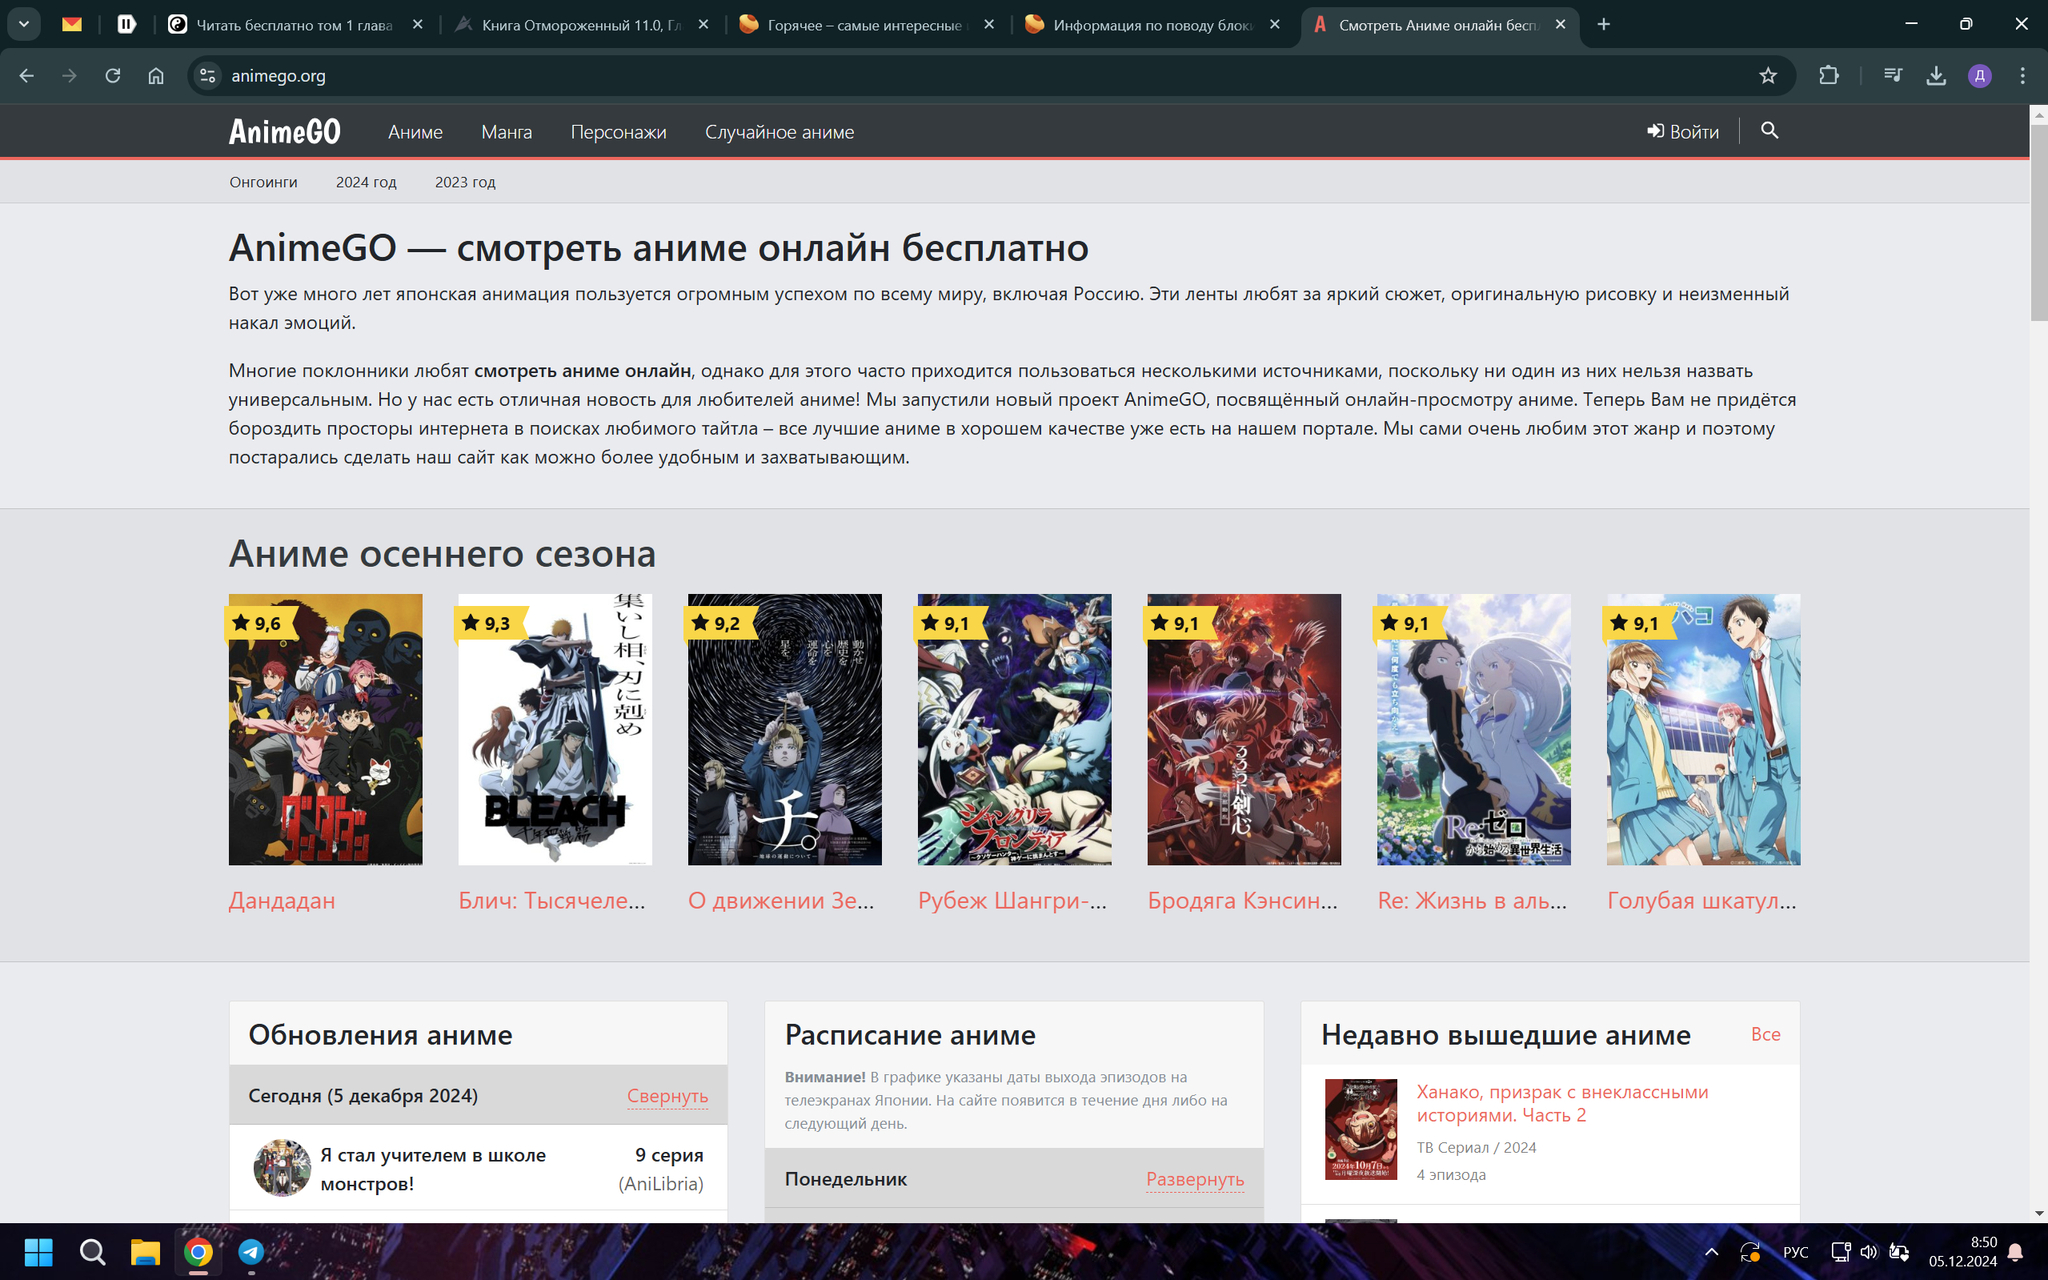Collapse today's updates with Свернуть

667,1096
